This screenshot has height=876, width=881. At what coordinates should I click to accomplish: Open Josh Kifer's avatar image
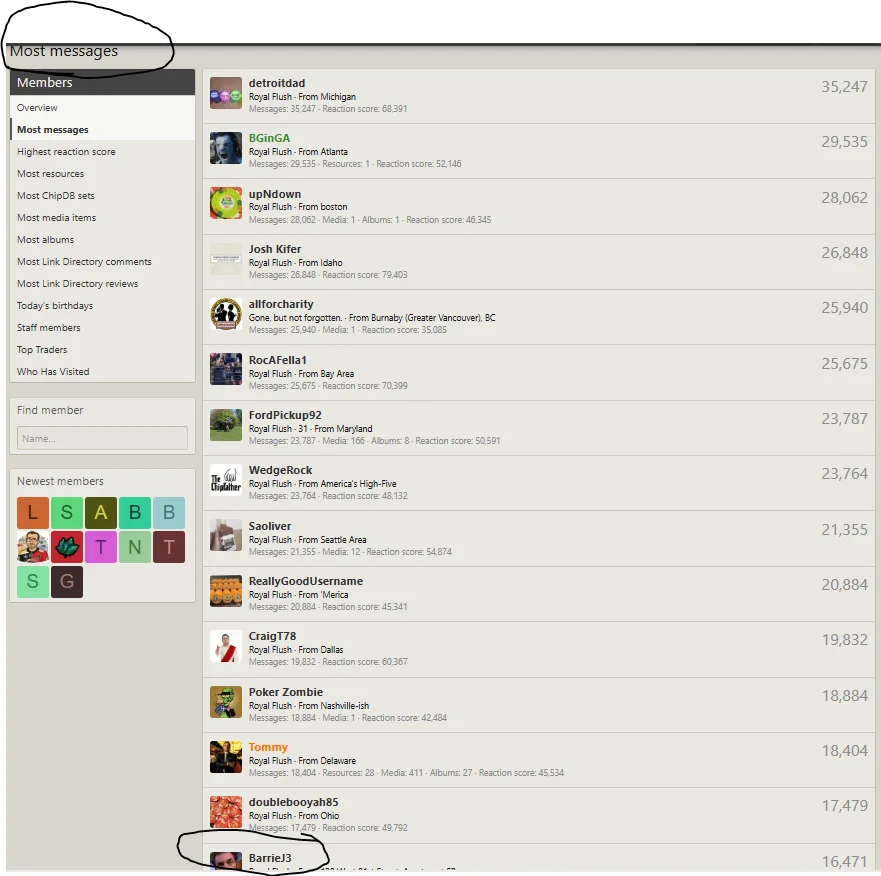pos(226,258)
